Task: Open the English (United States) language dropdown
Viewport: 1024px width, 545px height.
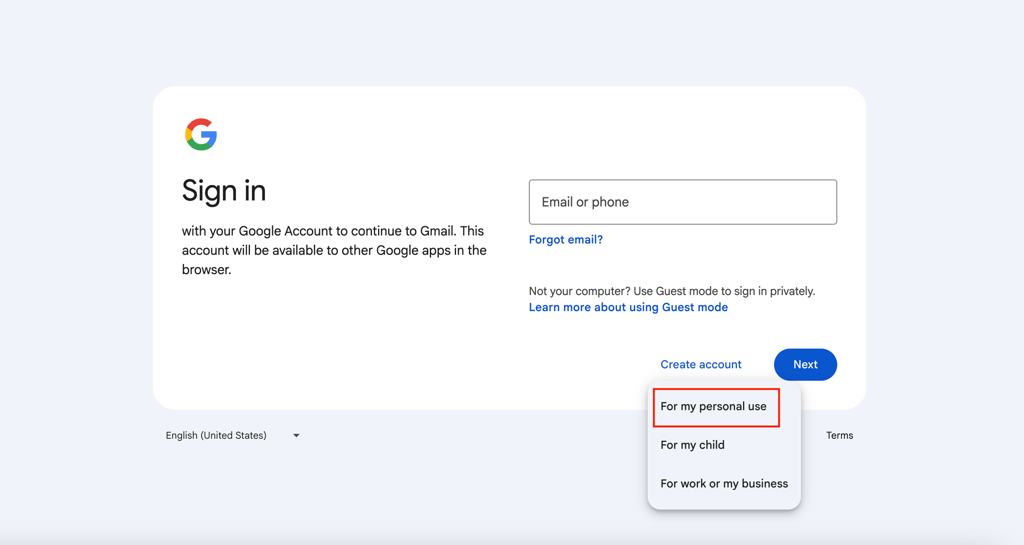Action: [232, 435]
